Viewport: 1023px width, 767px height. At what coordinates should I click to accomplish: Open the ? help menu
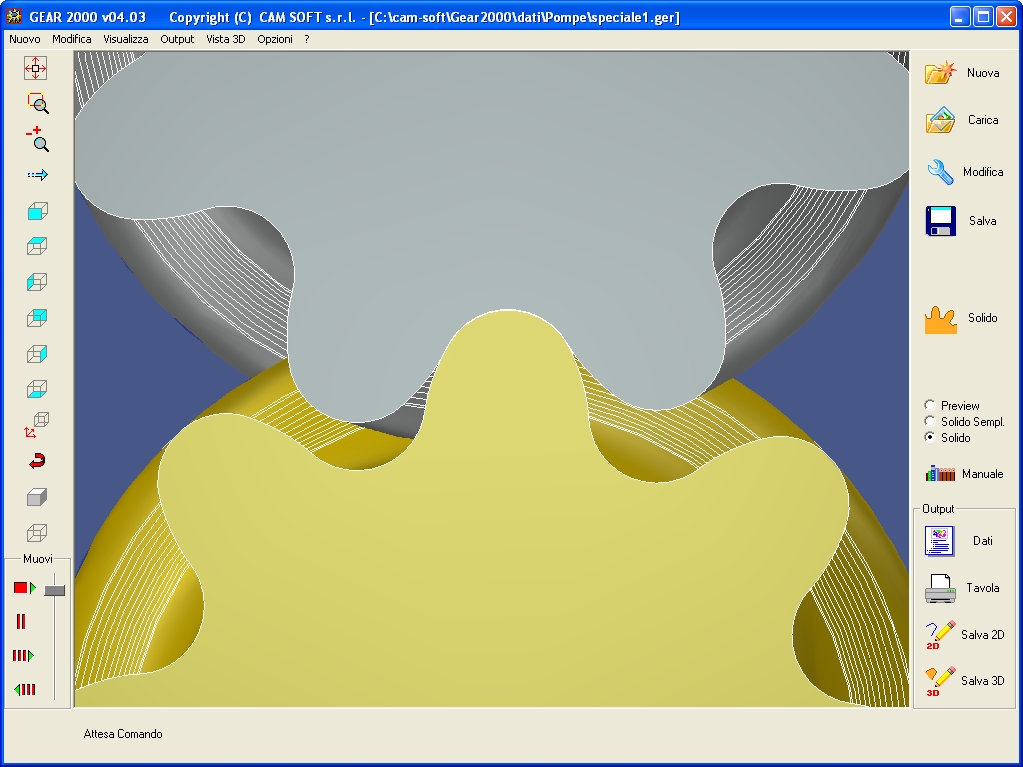pos(307,39)
